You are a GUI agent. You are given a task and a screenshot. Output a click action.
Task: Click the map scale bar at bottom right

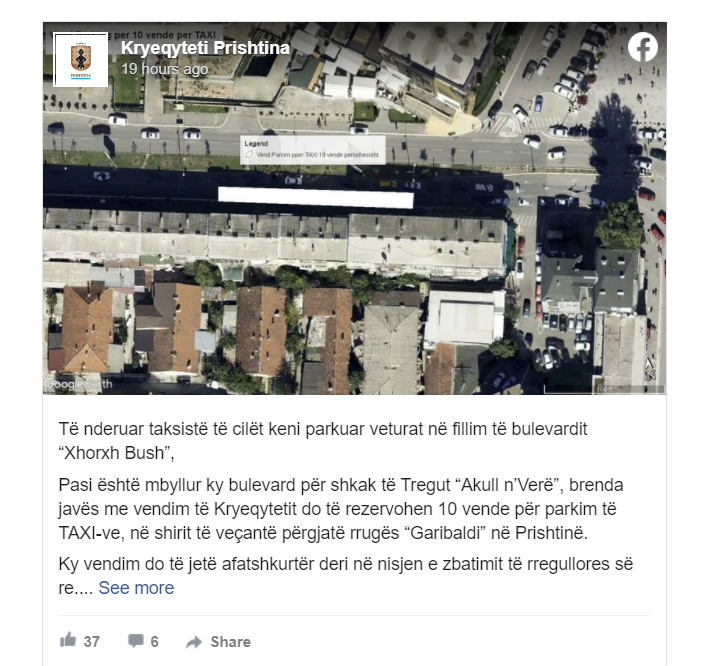(604, 388)
